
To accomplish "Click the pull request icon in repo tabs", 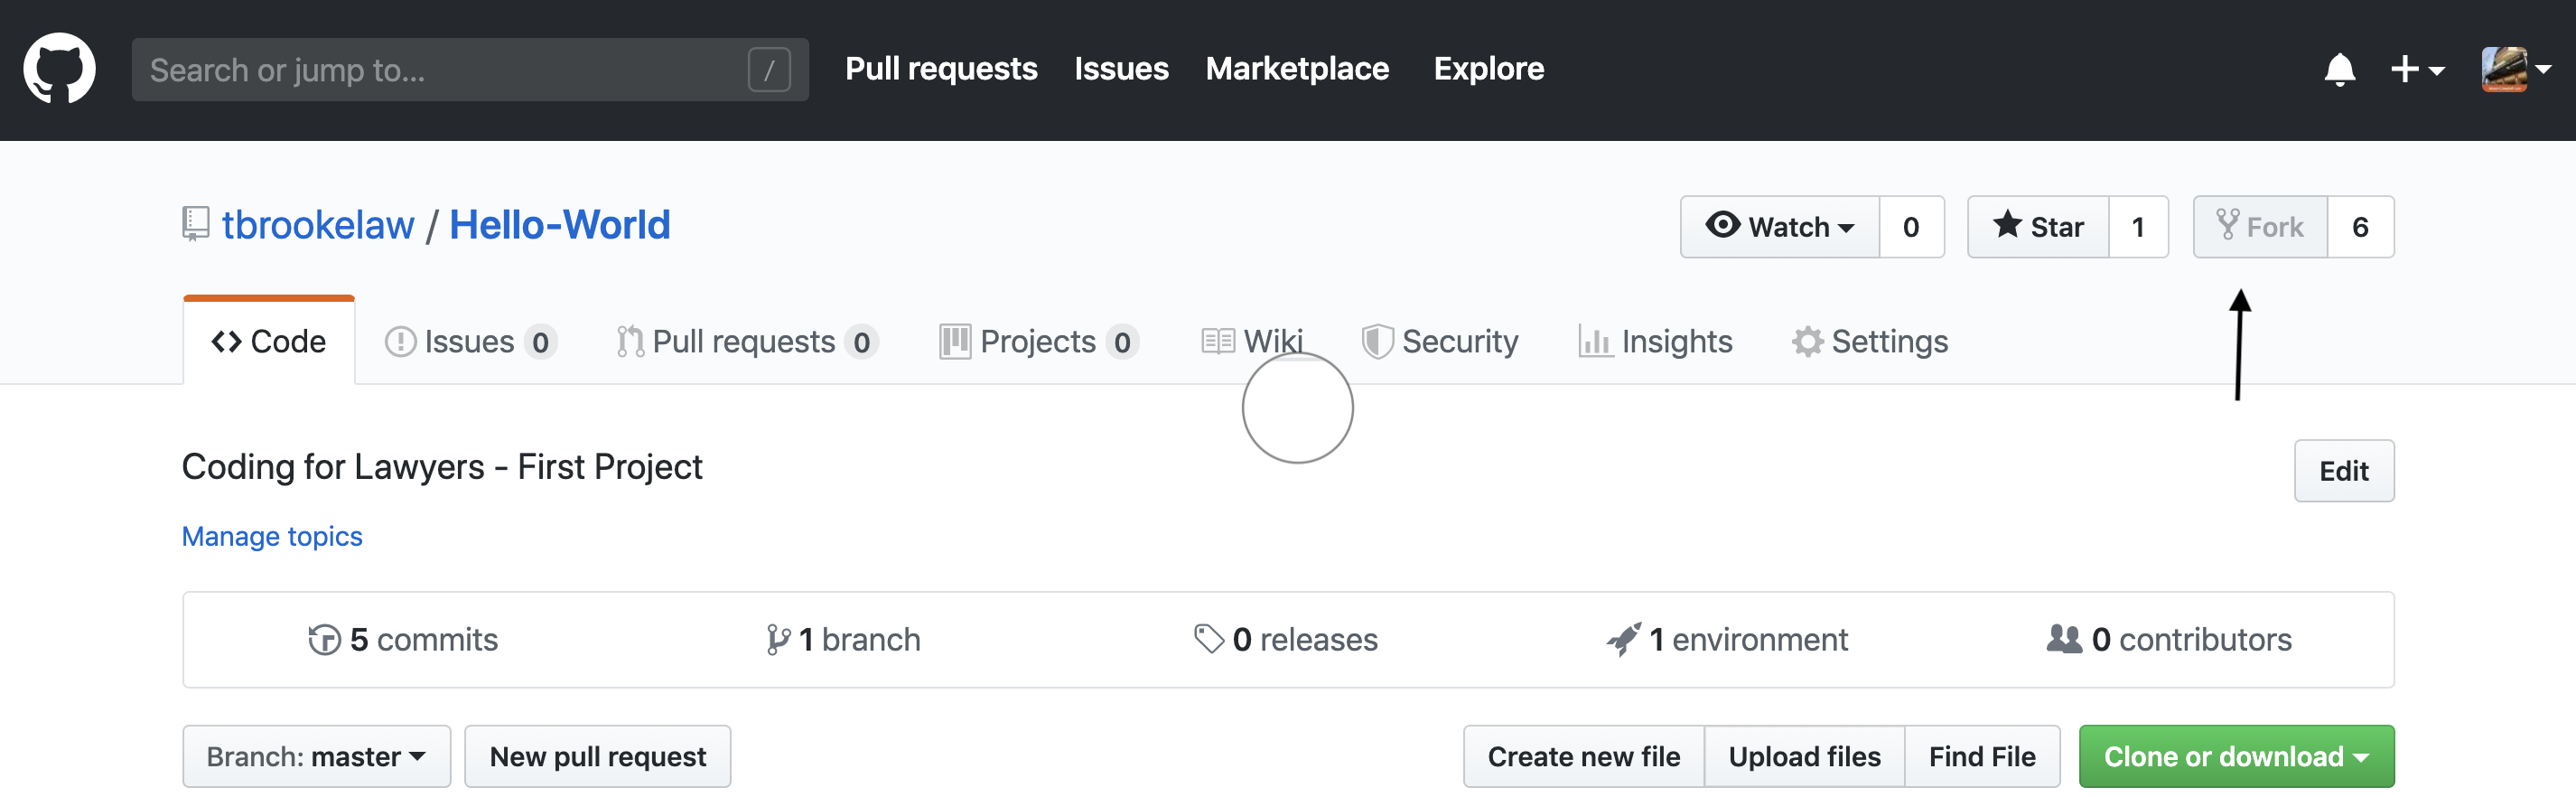I will click(630, 342).
